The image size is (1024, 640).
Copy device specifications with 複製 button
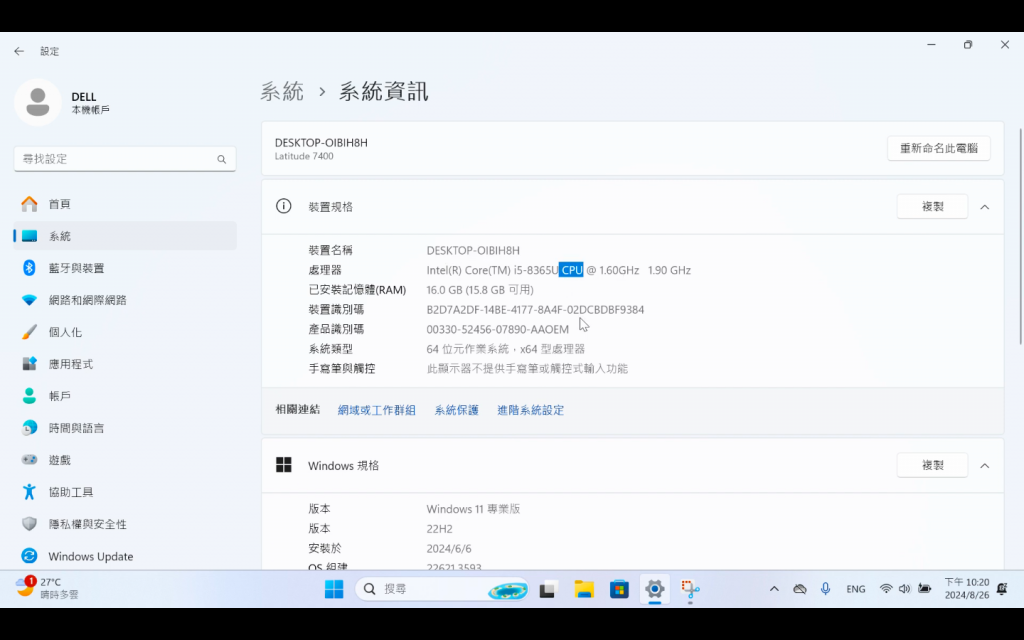pos(932,206)
